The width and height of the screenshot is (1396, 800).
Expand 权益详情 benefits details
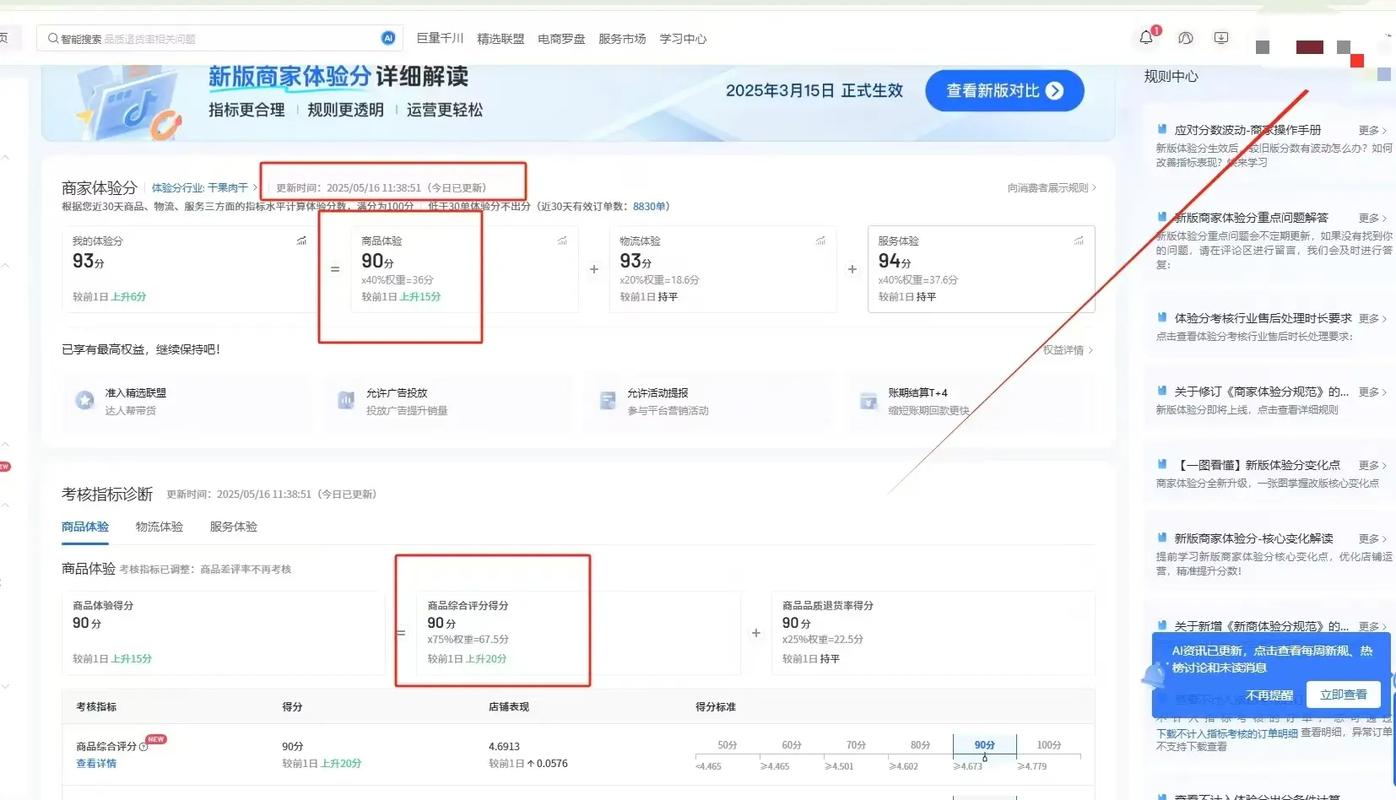(1068, 350)
